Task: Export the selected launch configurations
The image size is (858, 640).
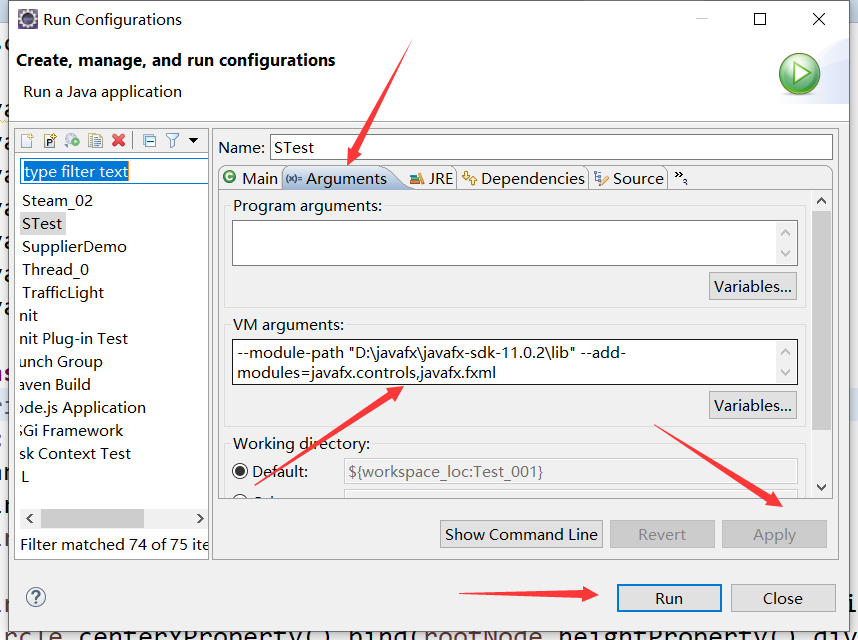Action: 73,141
